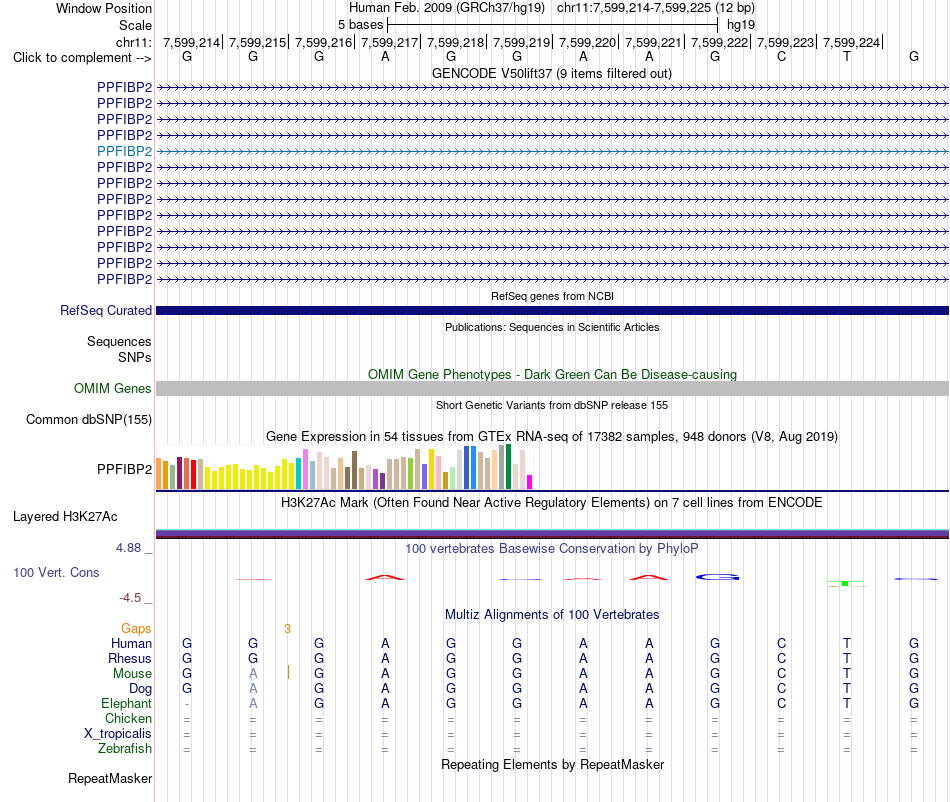Click the T base in the complement sequence row
This screenshot has height=802, width=950.
point(847,57)
